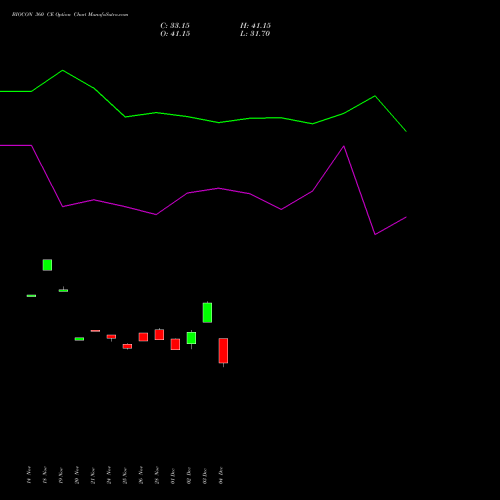Click the BIOCON 360 CE Options chart title

[x=70, y=14]
